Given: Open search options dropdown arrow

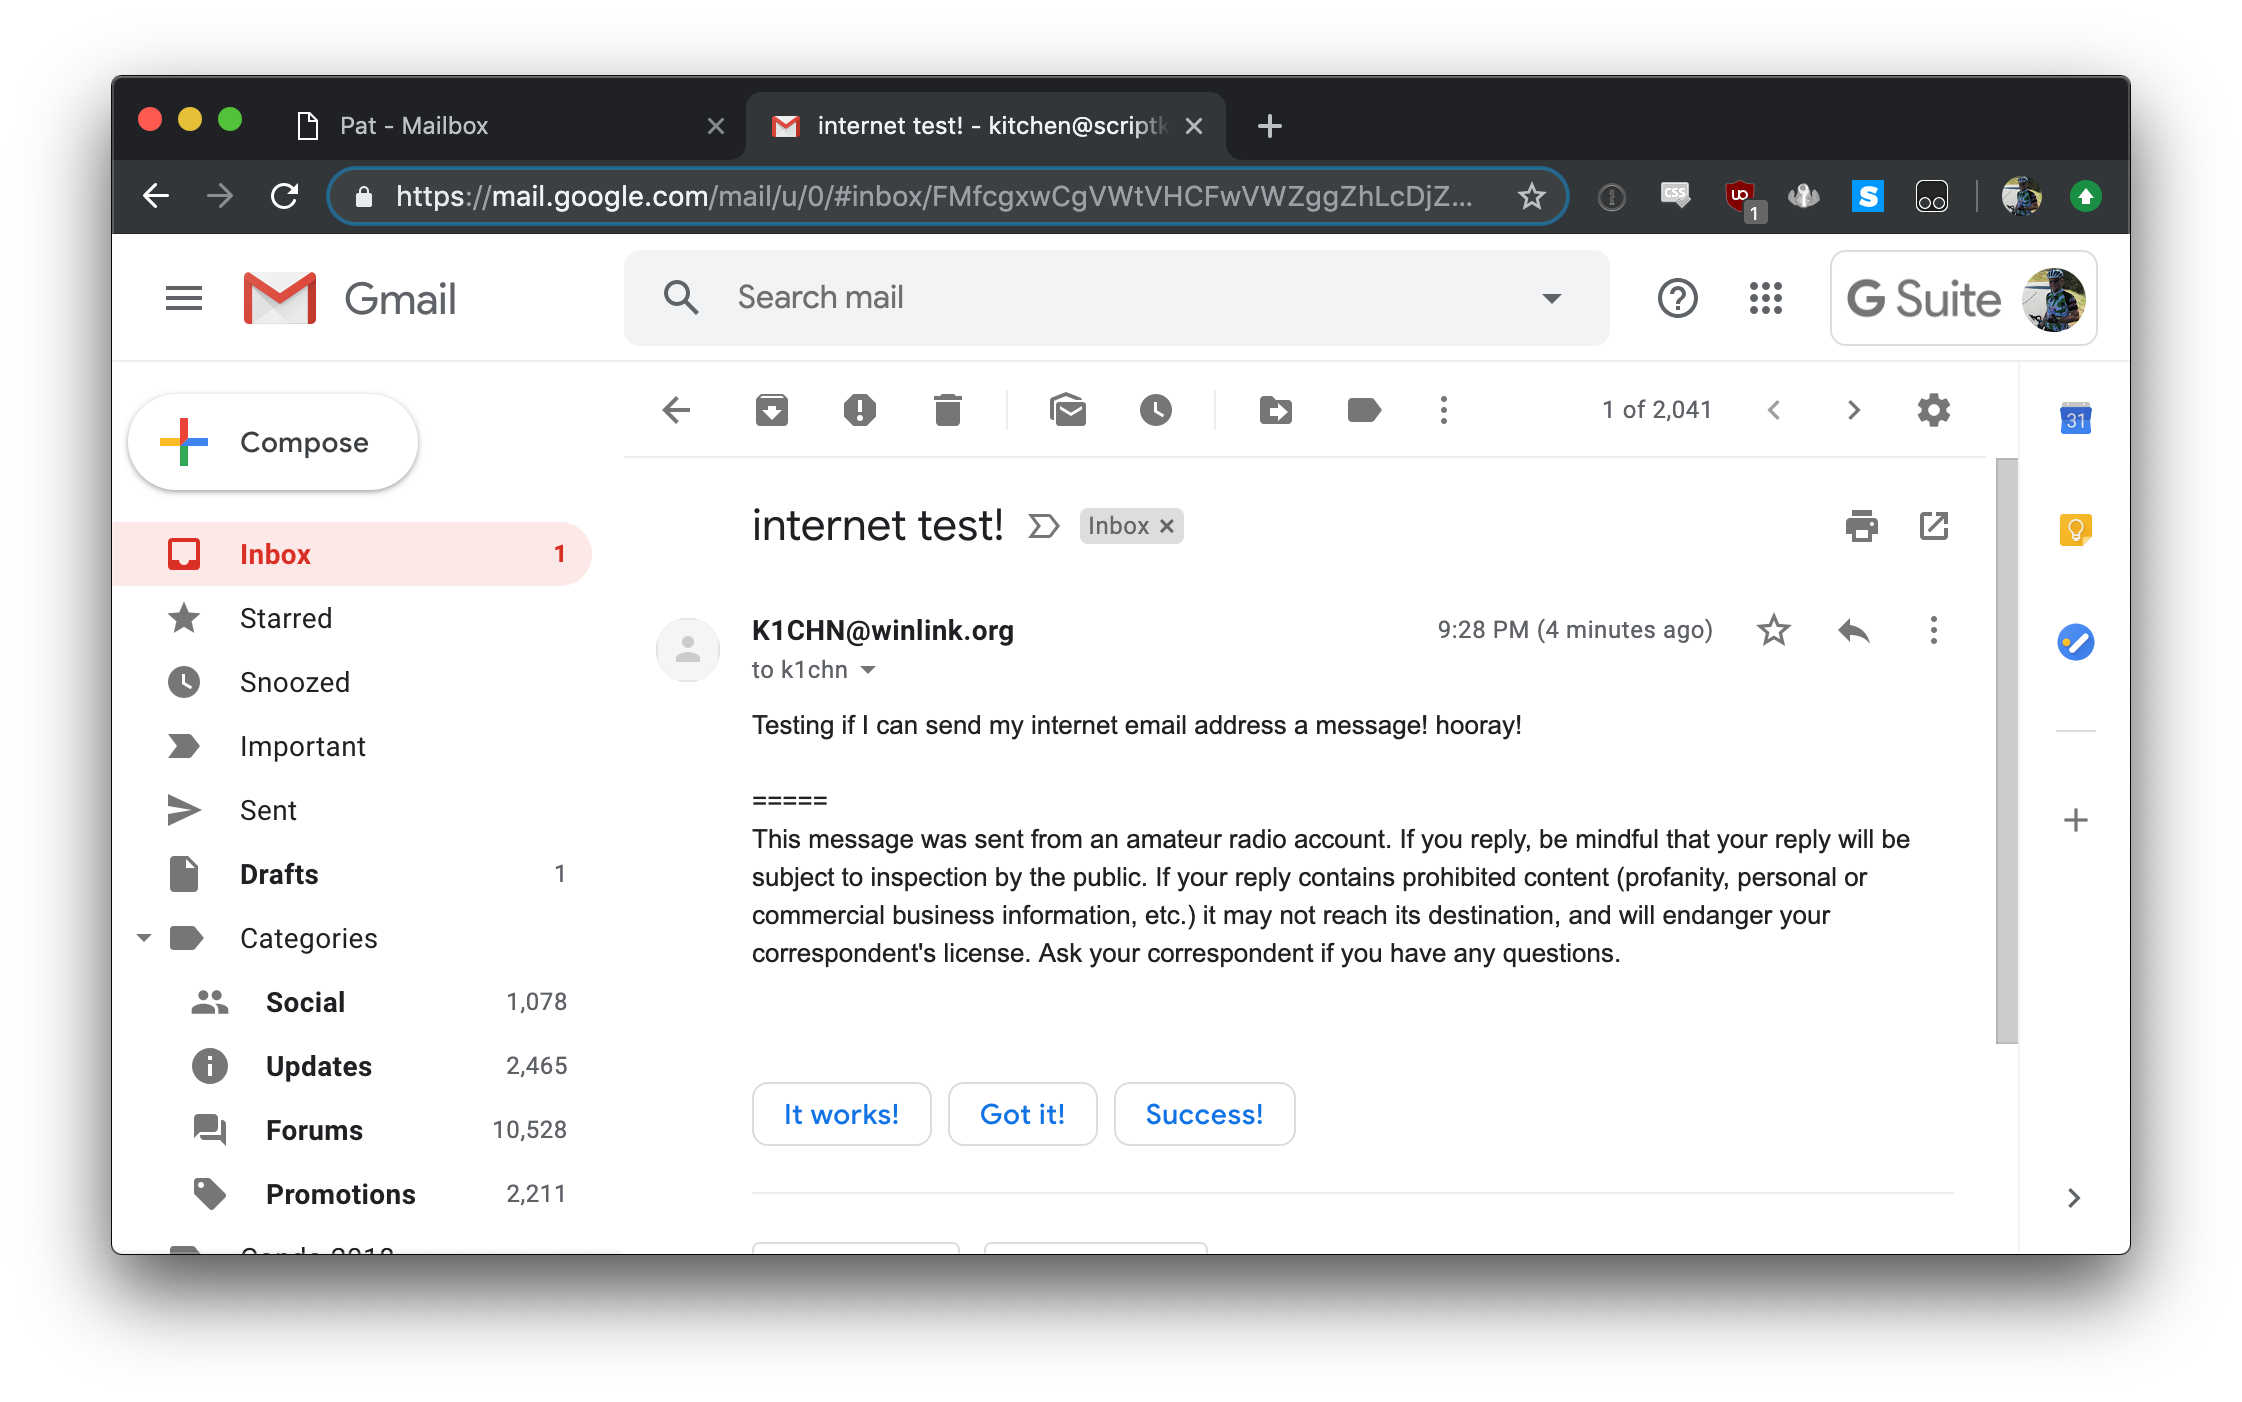Looking at the screenshot, I should (1551, 298).
